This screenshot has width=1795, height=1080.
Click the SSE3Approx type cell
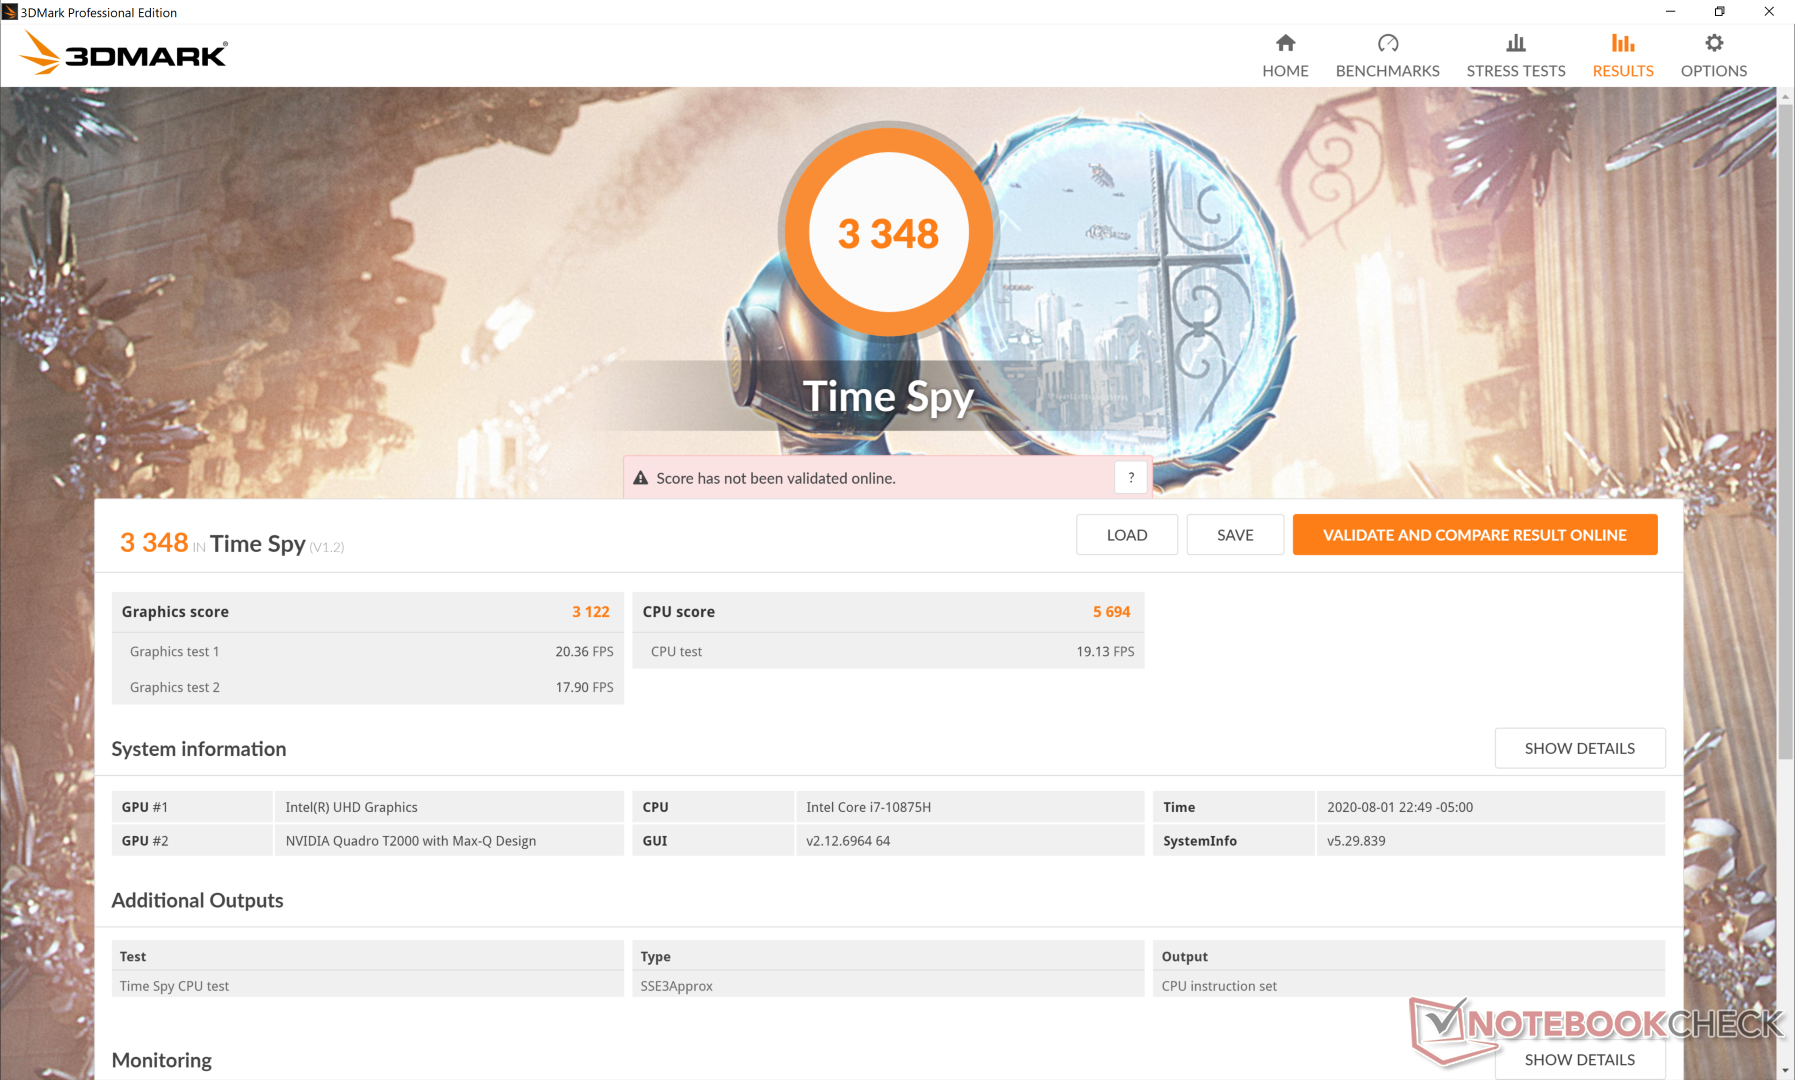(889, 986)
